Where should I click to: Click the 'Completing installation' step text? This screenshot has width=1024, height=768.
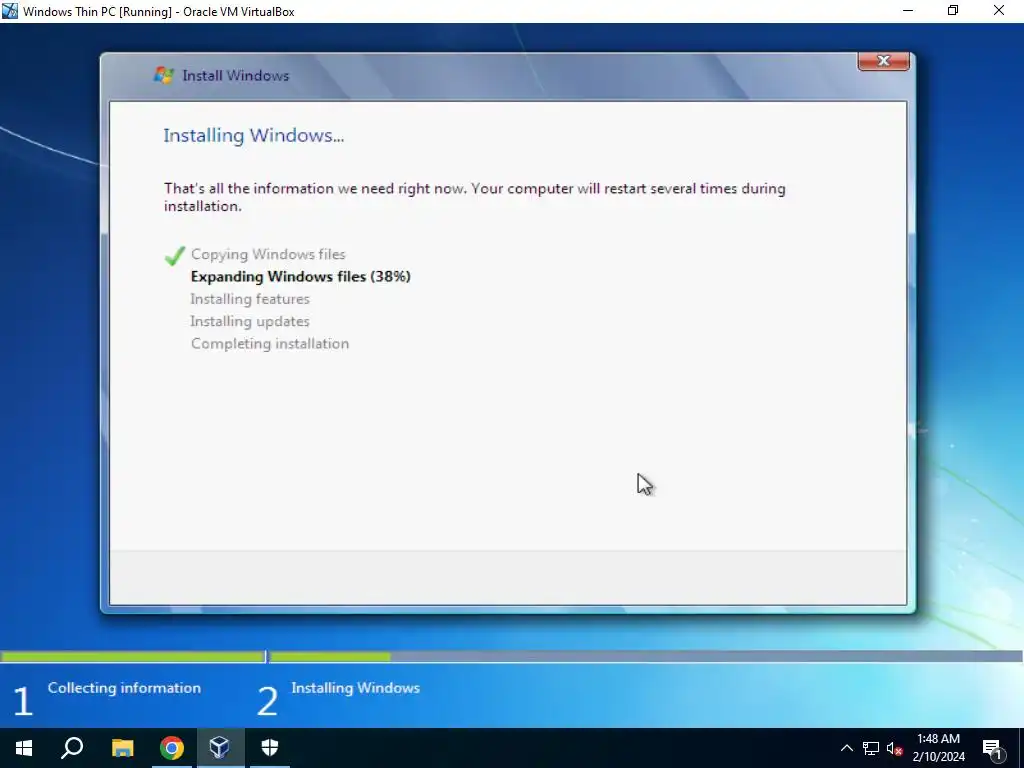pyautogui.click(x=270, y=344)
